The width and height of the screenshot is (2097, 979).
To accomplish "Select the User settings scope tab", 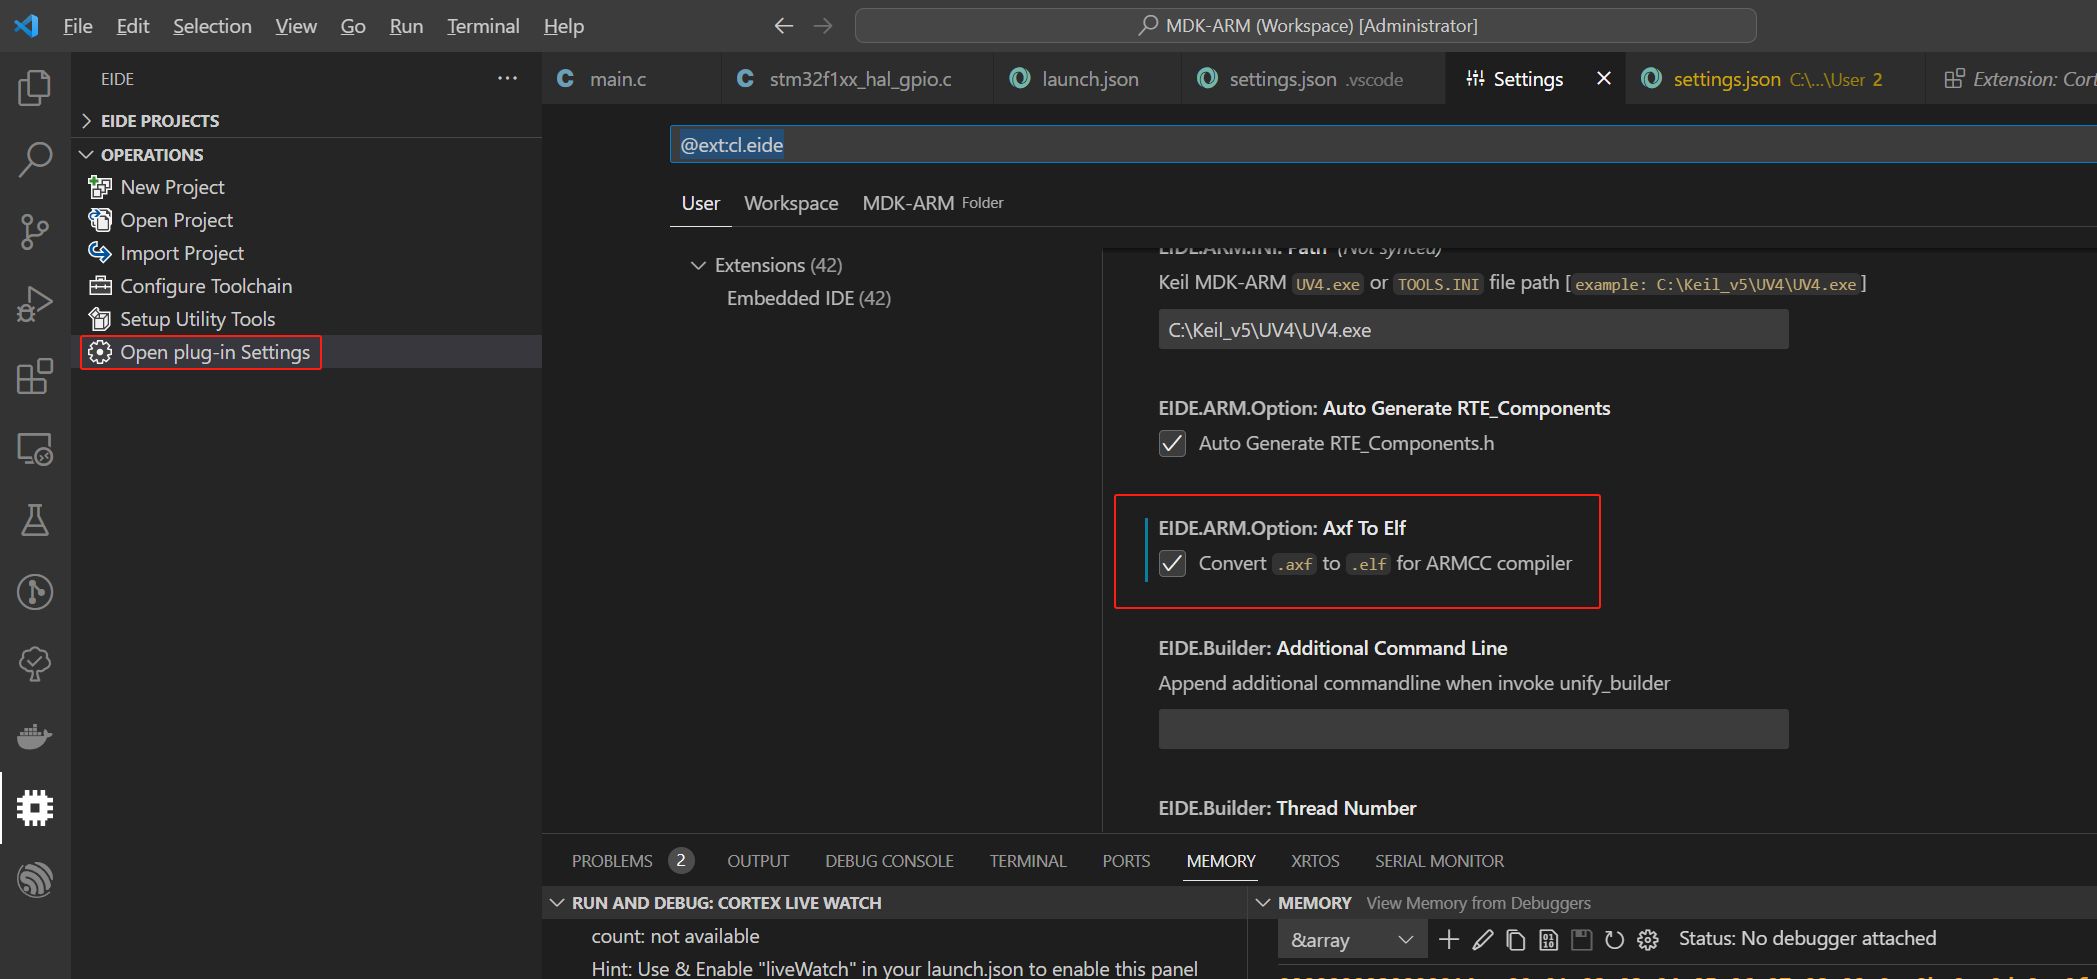I will point(700,203).
